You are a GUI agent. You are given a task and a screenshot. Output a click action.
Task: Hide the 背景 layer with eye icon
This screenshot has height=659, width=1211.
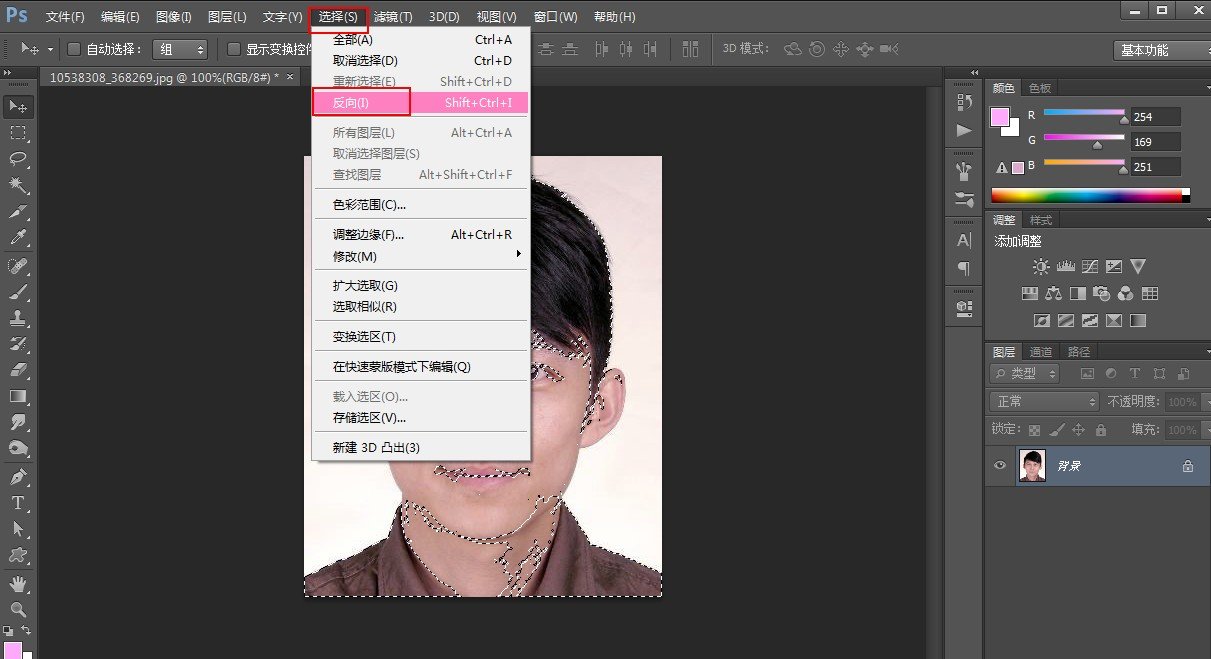pos(999,466)
